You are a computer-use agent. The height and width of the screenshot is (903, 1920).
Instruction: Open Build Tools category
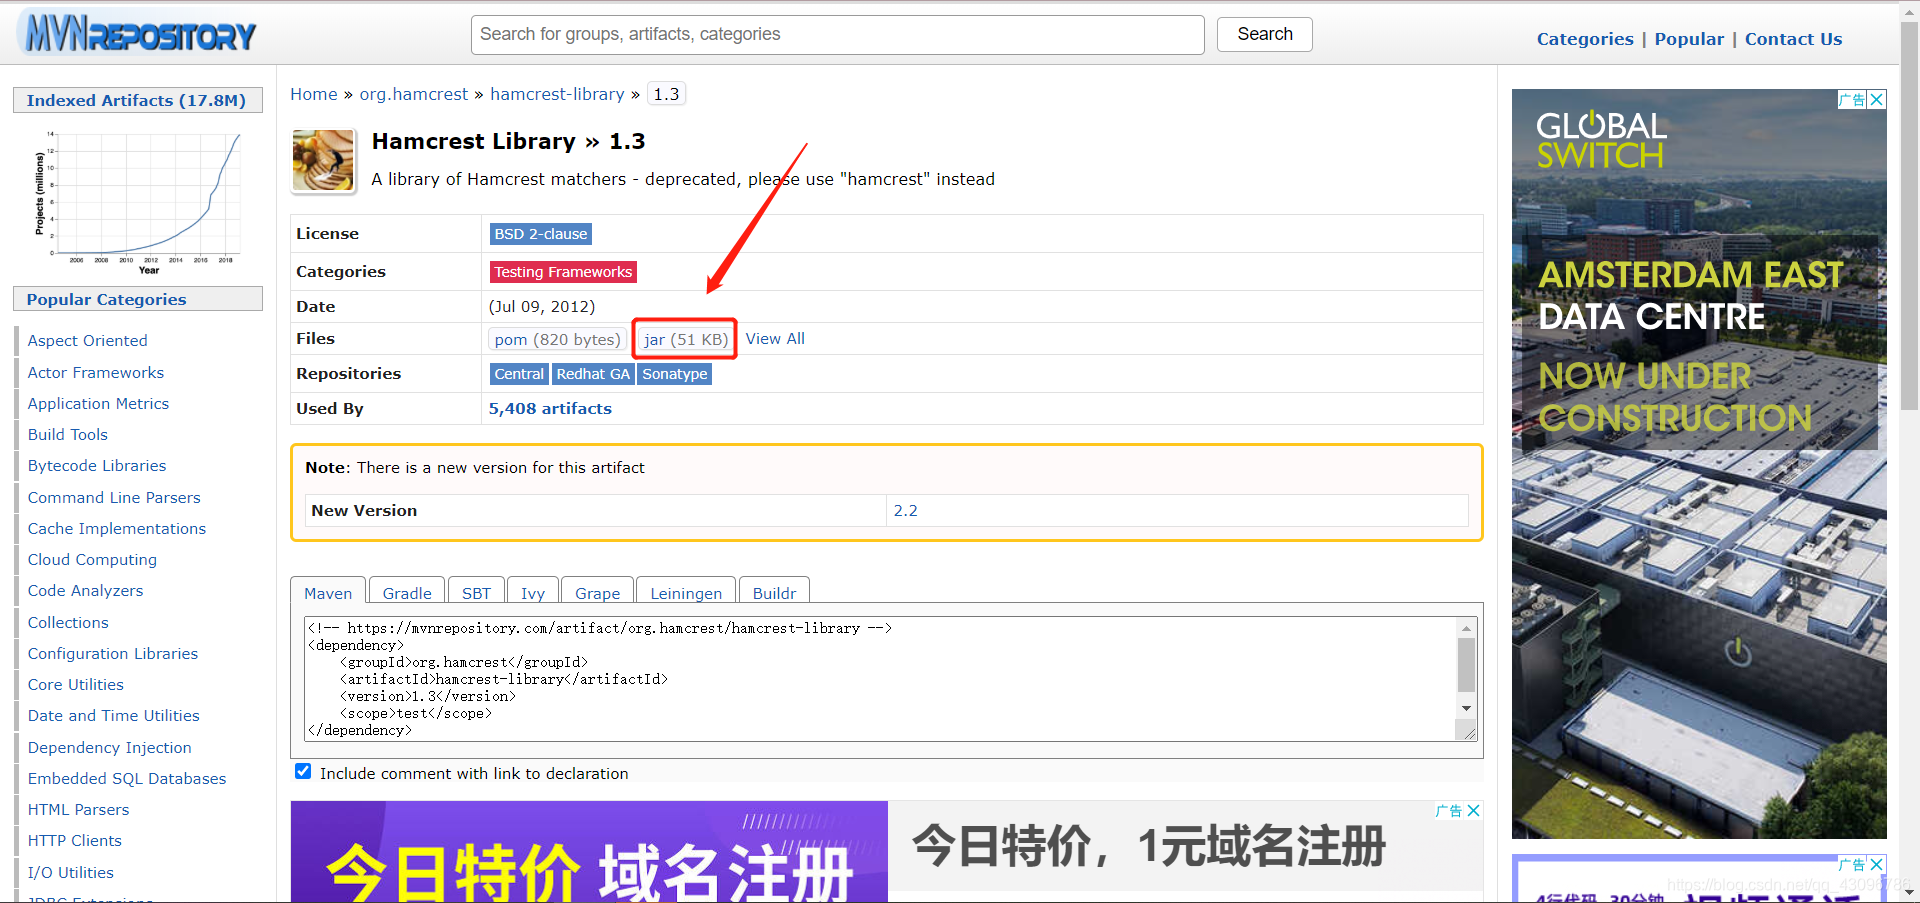[67, 434]
